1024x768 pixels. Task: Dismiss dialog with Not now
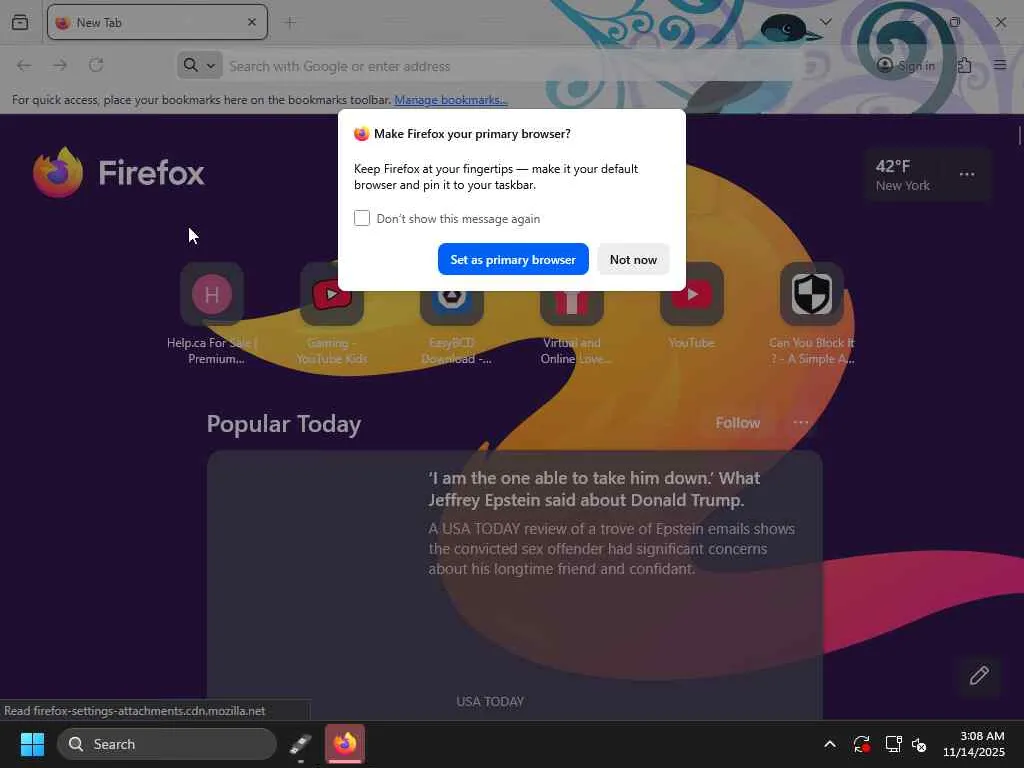point(633,259)
